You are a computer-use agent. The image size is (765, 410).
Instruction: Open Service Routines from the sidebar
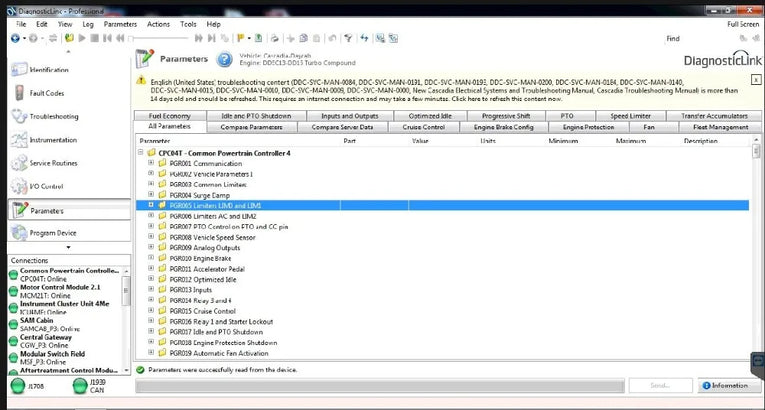[x=53, y=163]
